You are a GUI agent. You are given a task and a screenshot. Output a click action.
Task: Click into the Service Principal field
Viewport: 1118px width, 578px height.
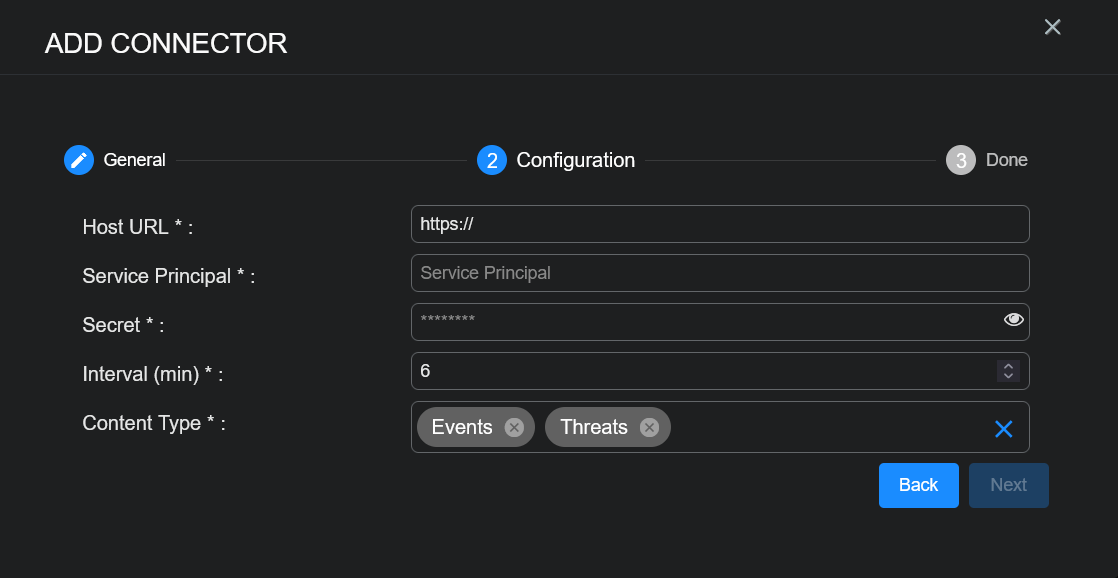720,273
